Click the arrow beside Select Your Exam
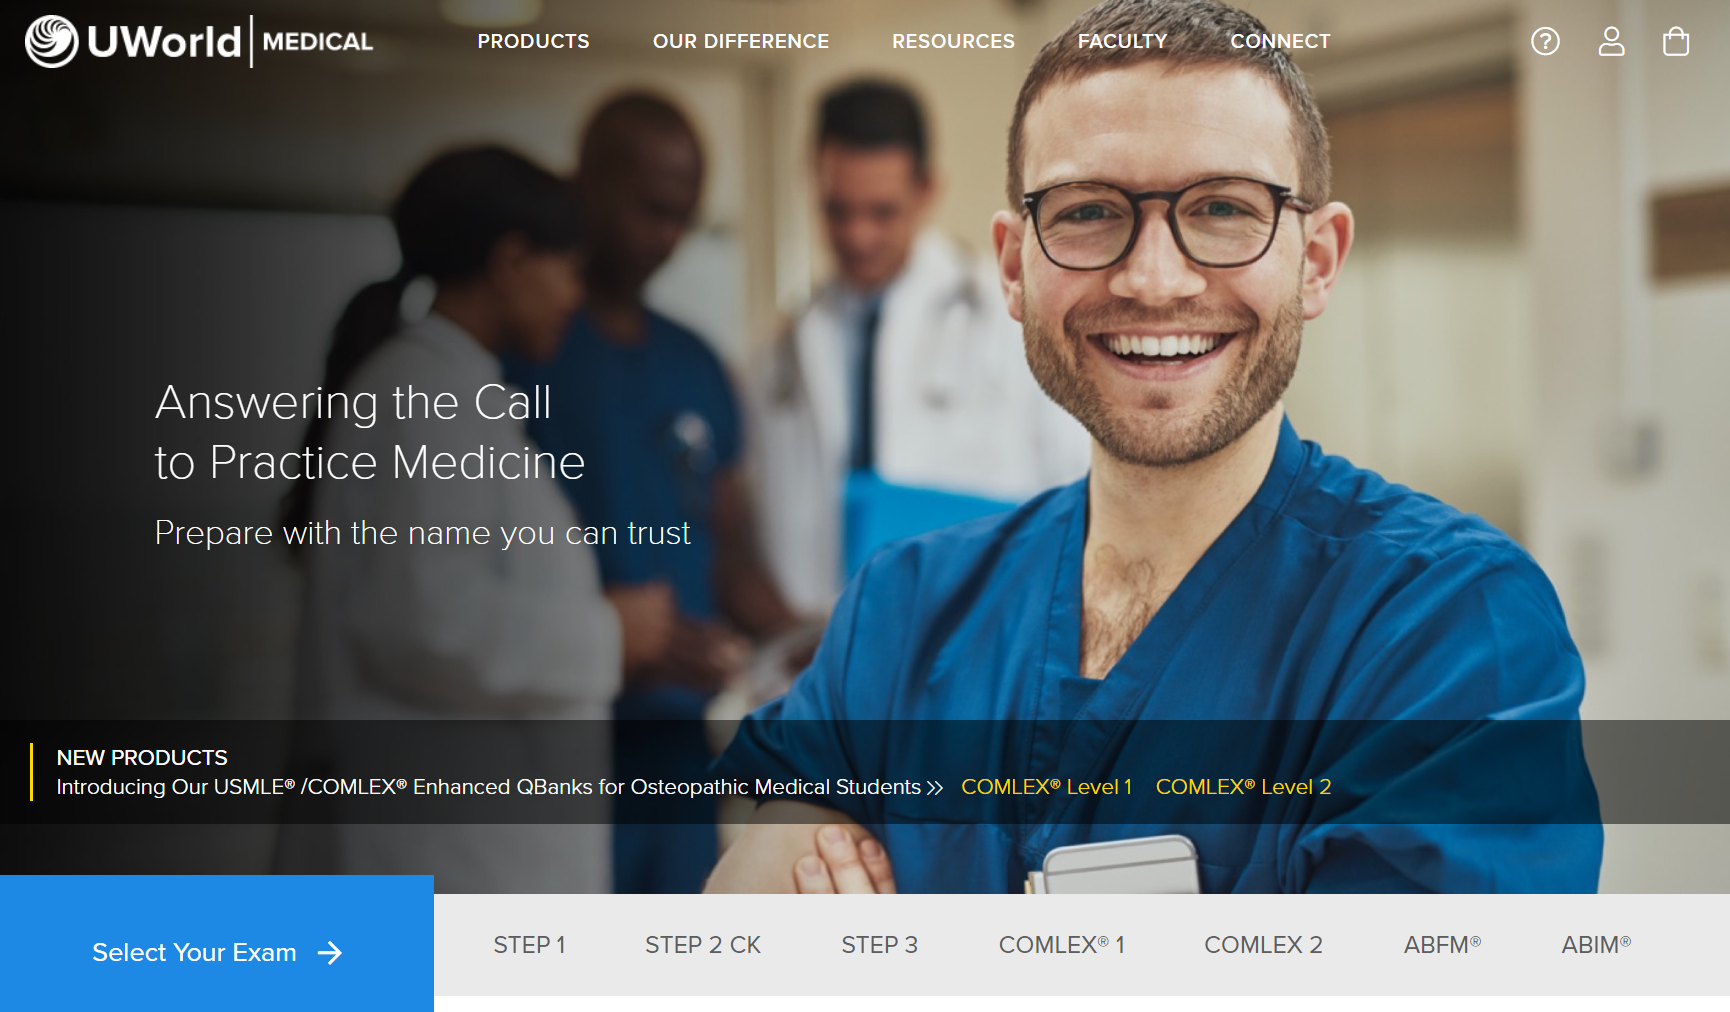This screenshot has width=1730, height=1012. point(330,953)
